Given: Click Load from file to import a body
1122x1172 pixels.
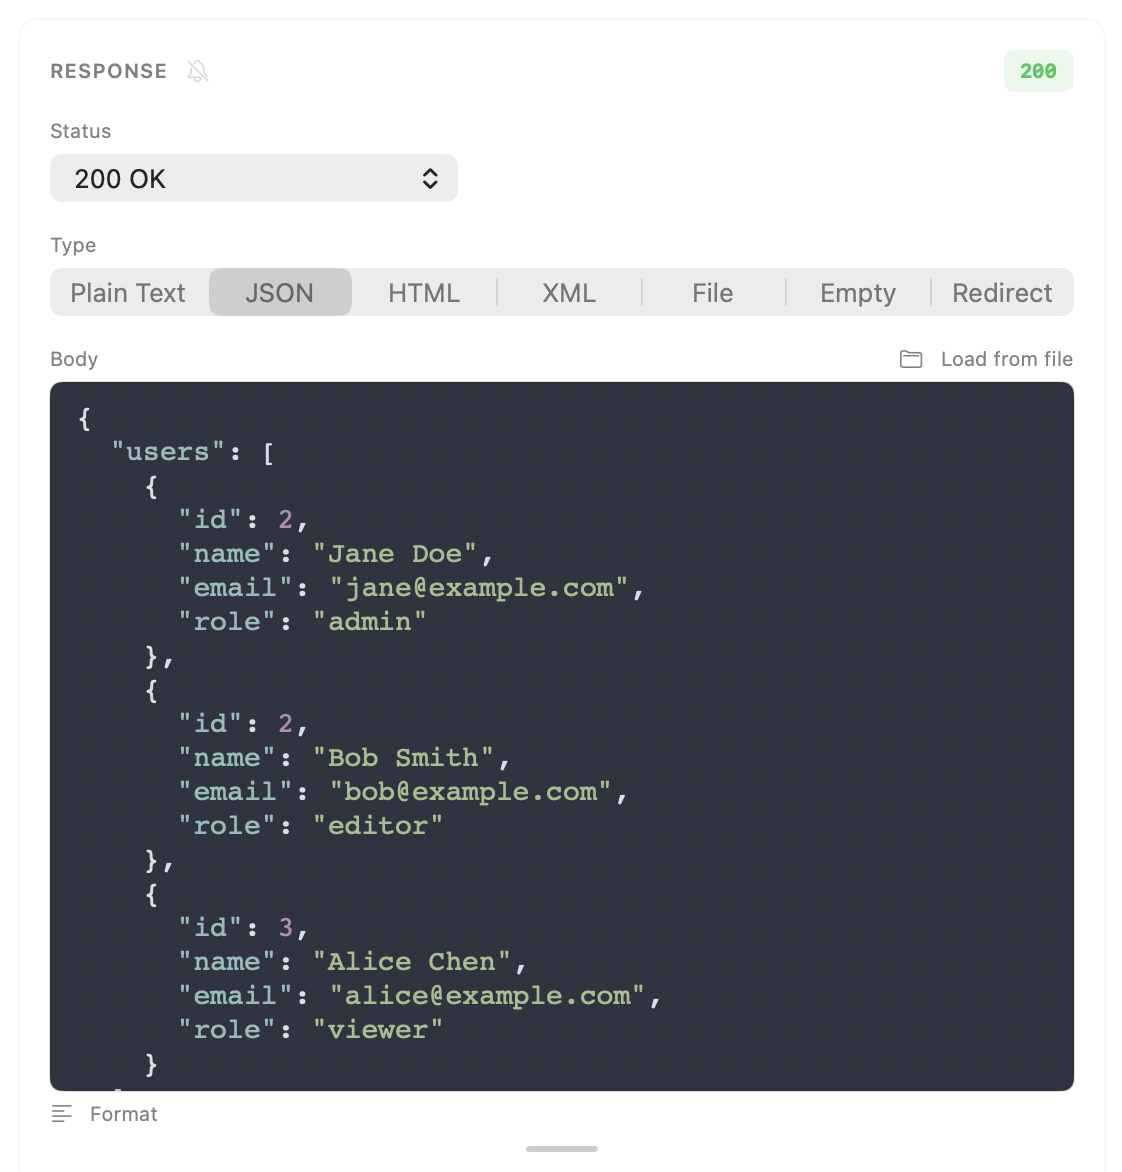Looking at the screenshot, I should [x=1006, y=359].
